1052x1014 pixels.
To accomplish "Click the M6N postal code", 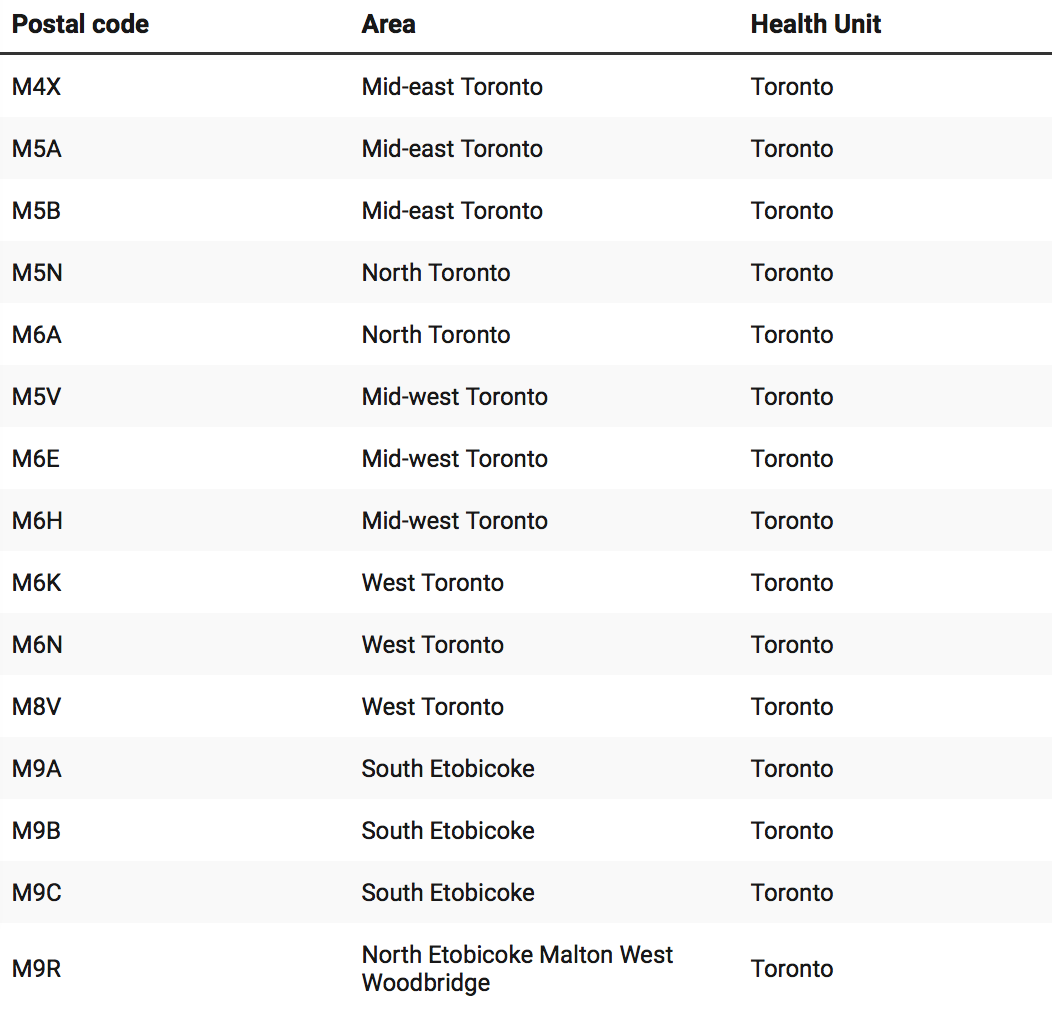I will pyautogui.click(x=37, y=645).
